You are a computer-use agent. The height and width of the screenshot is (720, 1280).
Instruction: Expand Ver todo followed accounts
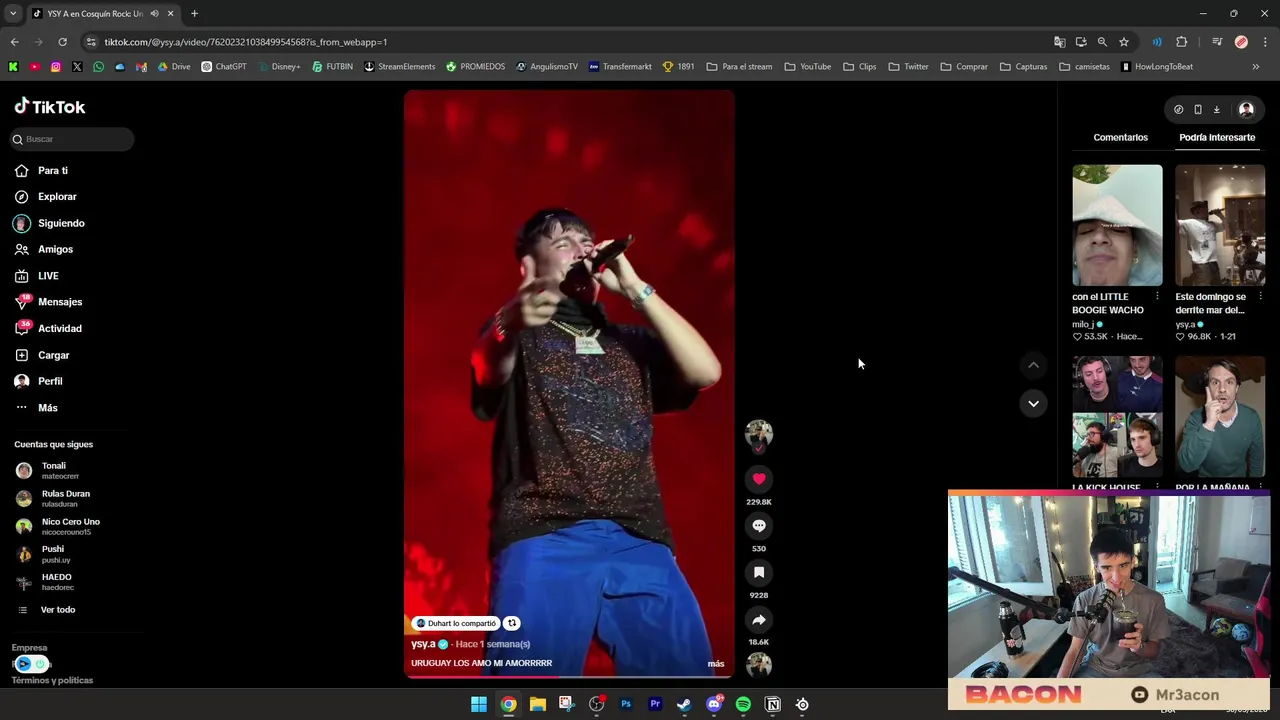pos(47,610)
